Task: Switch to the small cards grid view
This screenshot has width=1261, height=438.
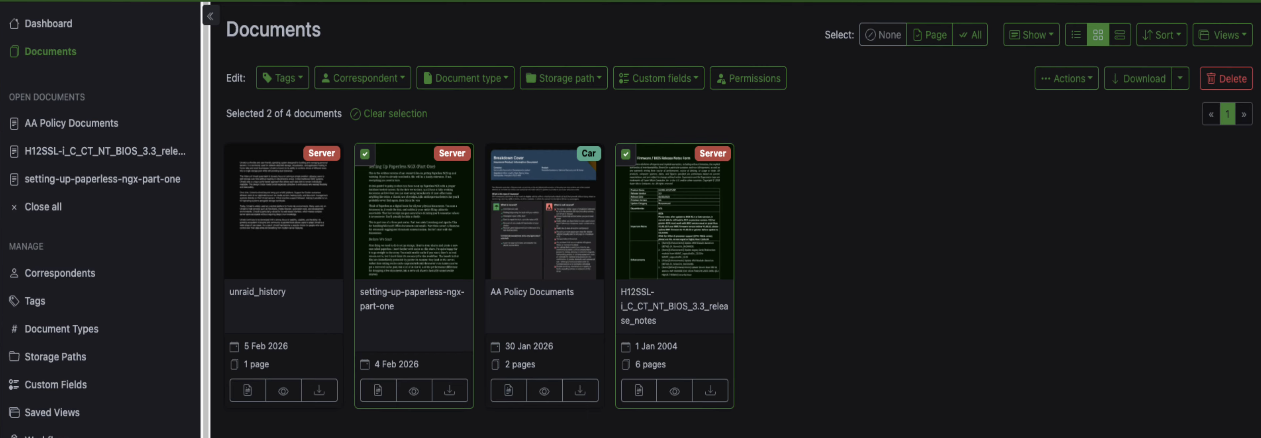Action: pos(1098,35)
